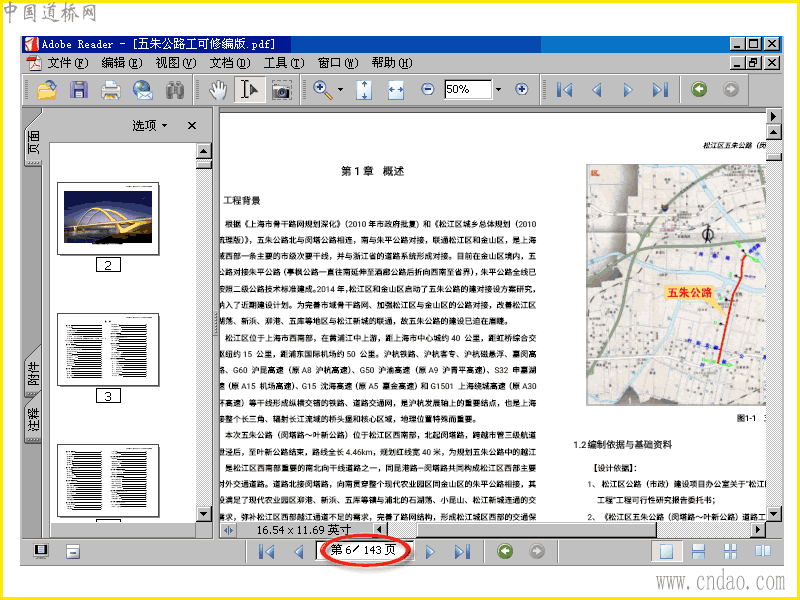The height and width of the screenshot is (600, 800).
Task: Click document vertical scroll down arrow
Action: coord(774,513)
